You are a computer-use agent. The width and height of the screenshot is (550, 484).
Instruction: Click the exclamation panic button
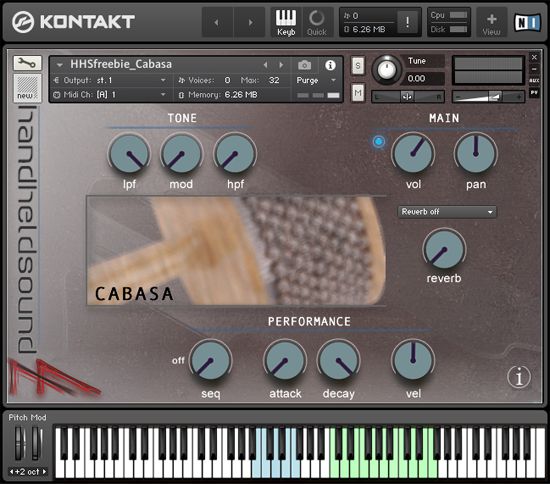[407, 22]
